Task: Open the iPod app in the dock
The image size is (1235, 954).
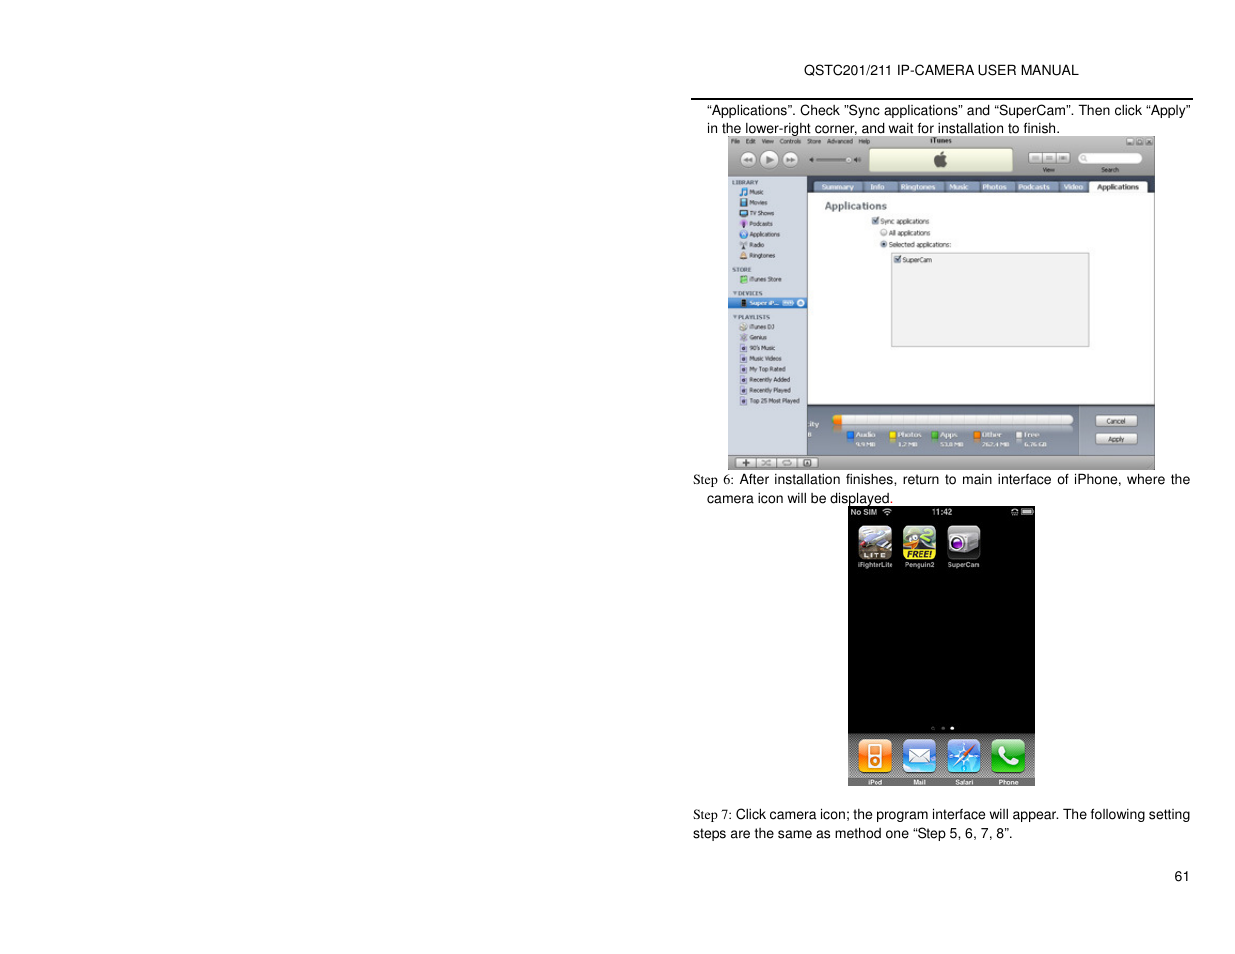Action: pyautogui.click(x=875, y=757)
